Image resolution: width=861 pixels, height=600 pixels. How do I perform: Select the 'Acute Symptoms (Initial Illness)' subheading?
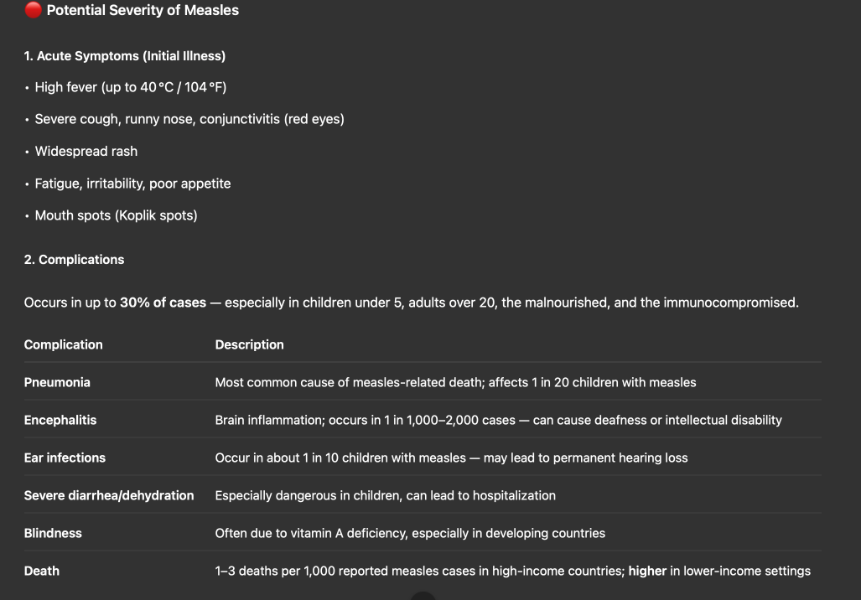point(124,56)
